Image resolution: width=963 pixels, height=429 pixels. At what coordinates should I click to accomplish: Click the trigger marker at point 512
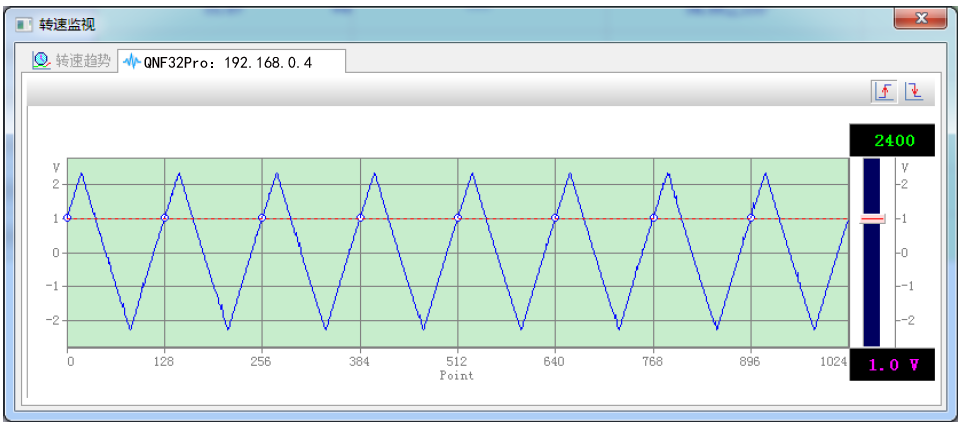tap(458, 218)
